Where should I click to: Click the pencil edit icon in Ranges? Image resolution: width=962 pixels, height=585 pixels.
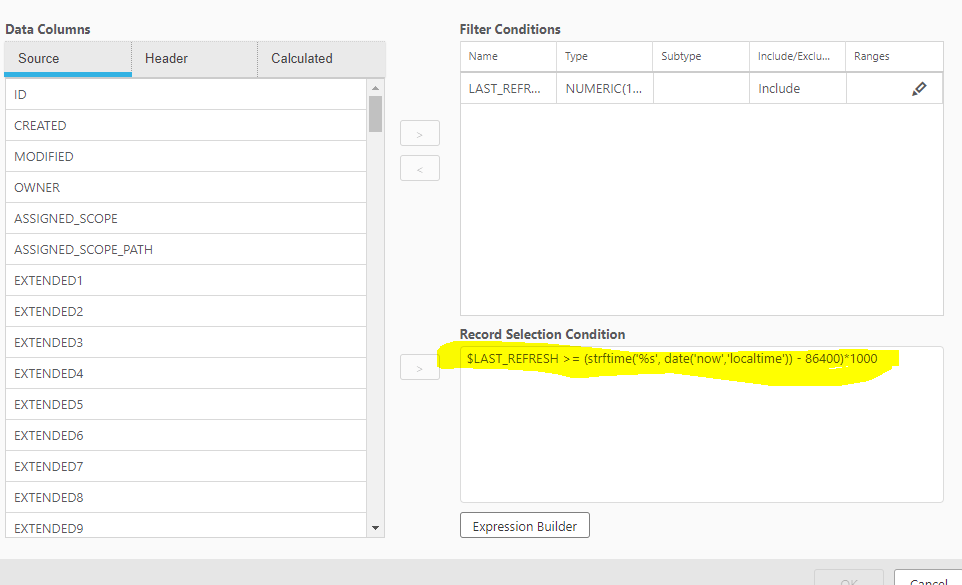(919, 89)
